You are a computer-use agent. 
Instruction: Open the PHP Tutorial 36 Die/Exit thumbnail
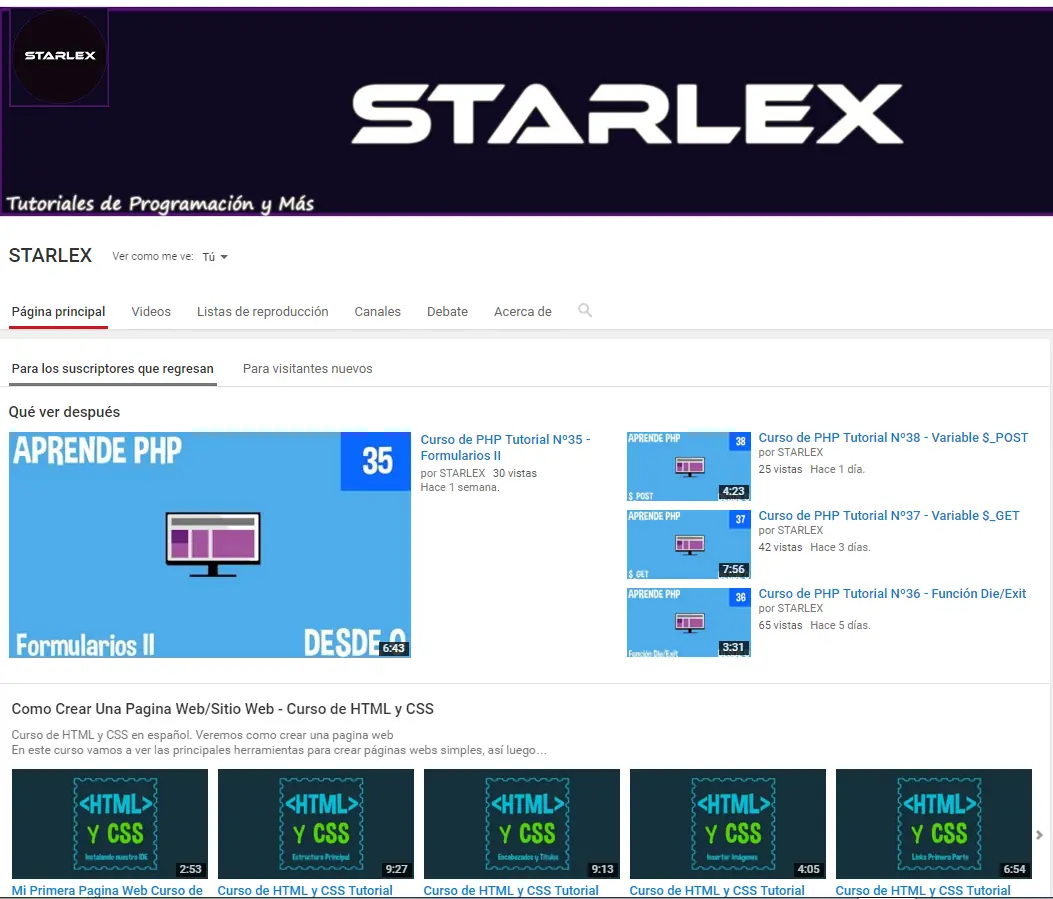[688, 622]
